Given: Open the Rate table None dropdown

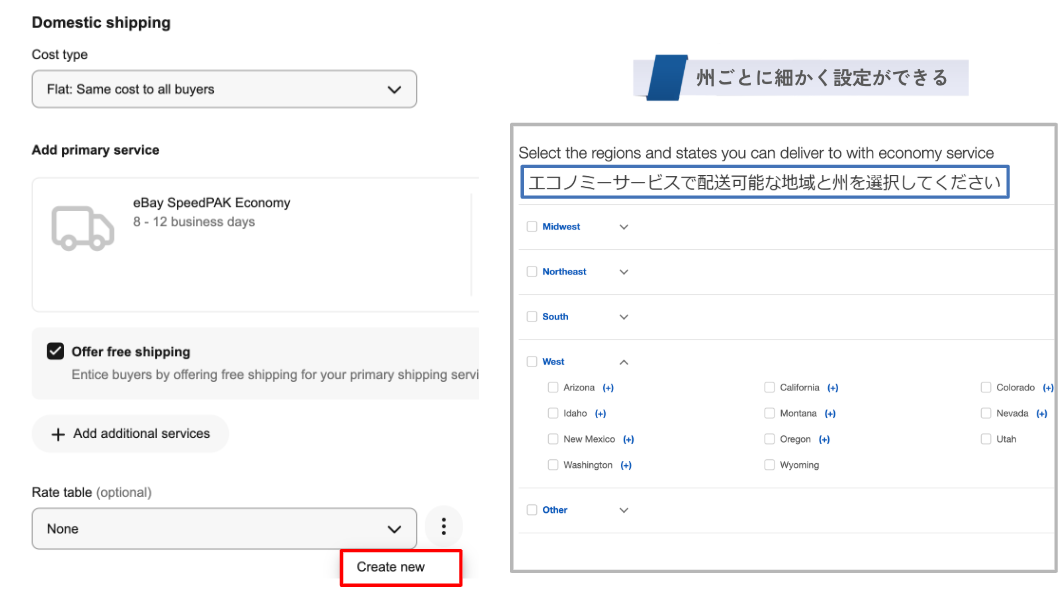Looking at the screenshot, I should tap(224, 528).
